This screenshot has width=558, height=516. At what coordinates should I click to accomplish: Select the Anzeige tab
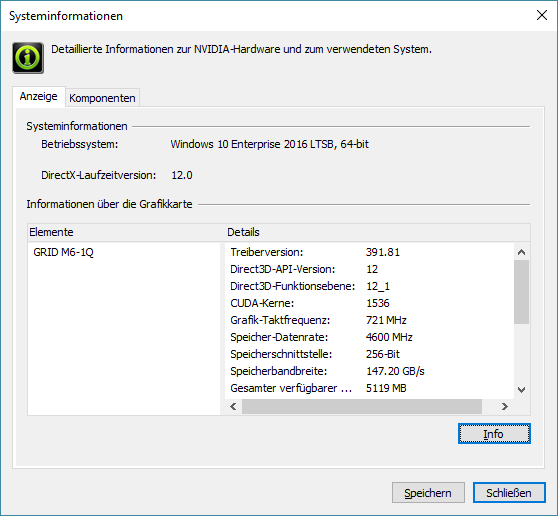pos(38,96)
